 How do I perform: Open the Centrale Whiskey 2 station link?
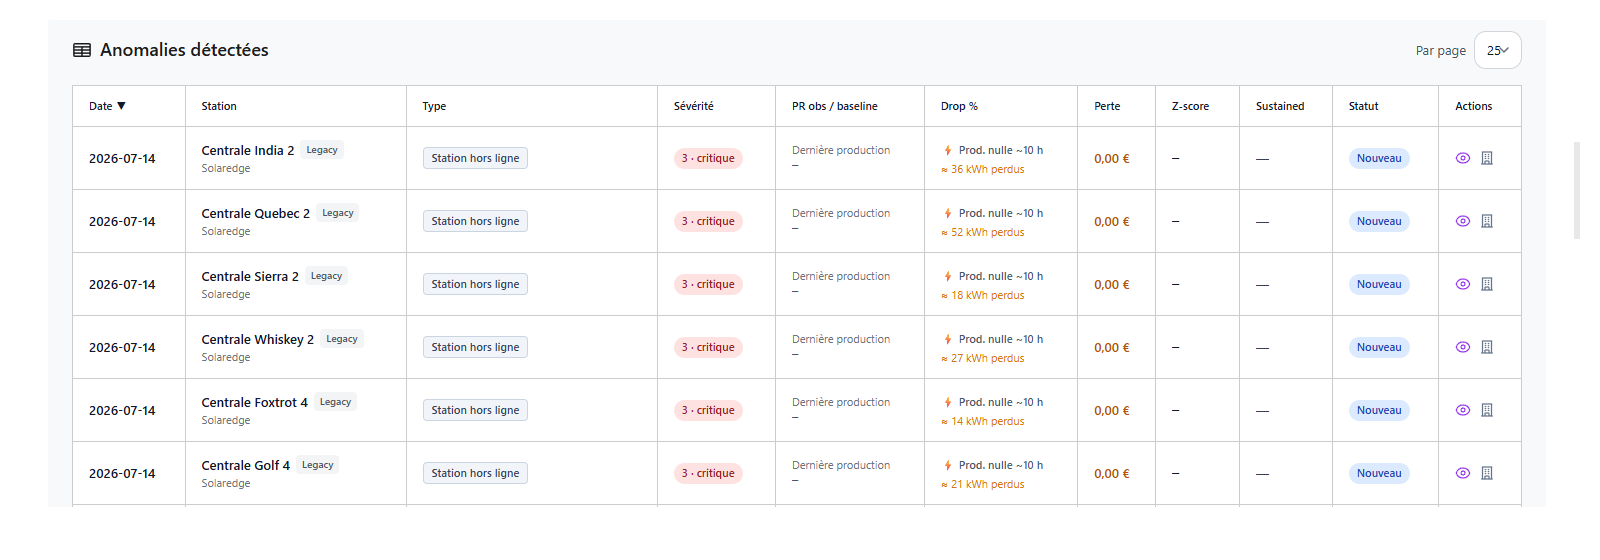(258, 340)
